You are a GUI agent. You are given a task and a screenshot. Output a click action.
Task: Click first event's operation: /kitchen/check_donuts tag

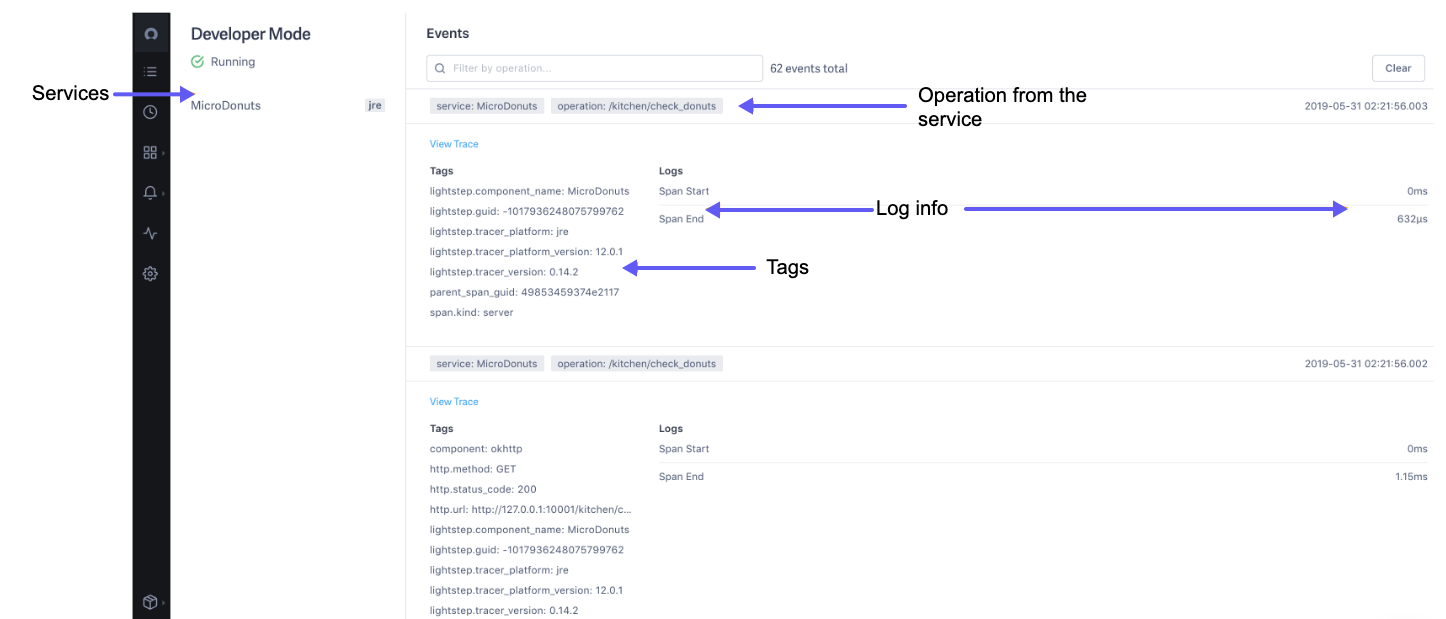tap(636, 106)
